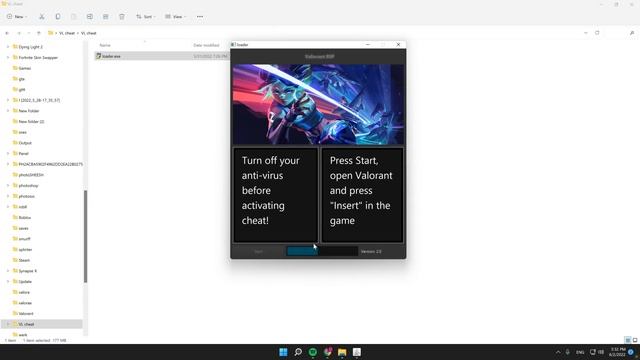Click the loader app taskbar icon

click(357, 352)
